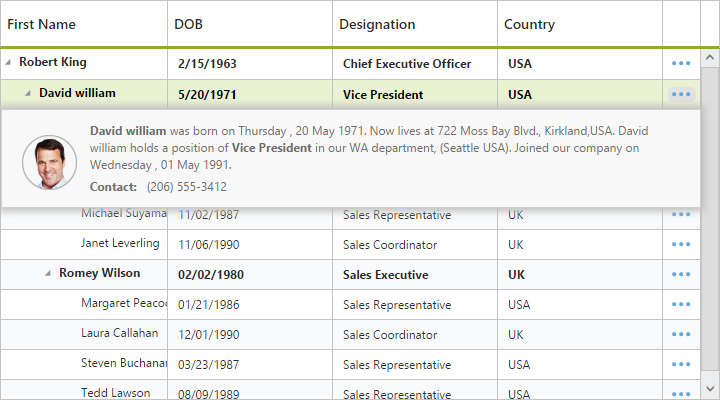Click the Designation column header
The height and width of the screenshot is (400, 720).
pyautogui.click(x=377, y=24)
